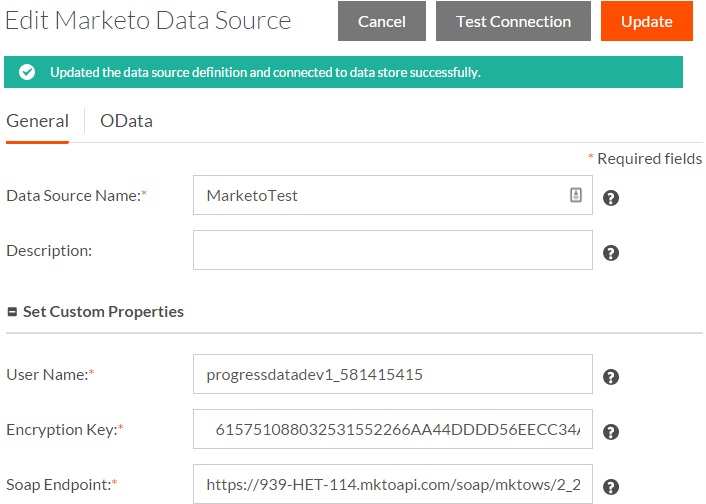
Task: Collapse the Set Custom Properties section
Action: pos(13,312)
